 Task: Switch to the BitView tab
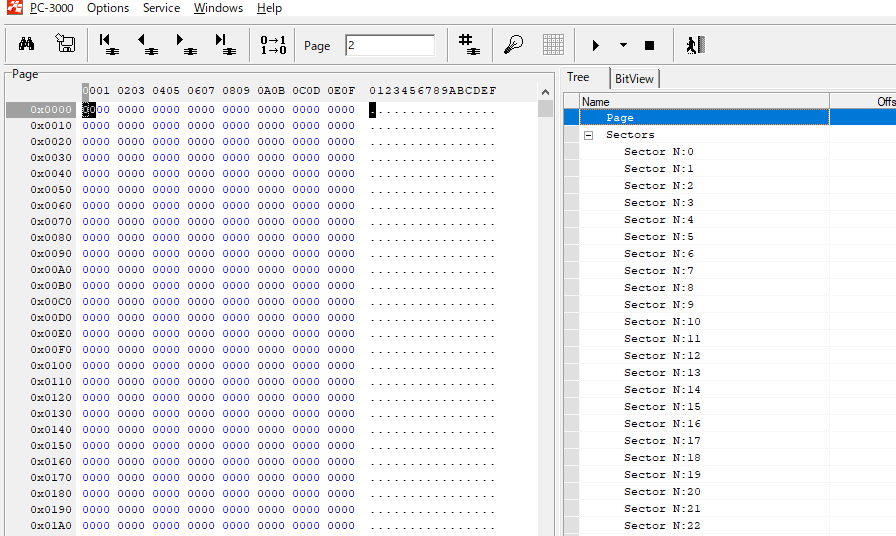634,78
